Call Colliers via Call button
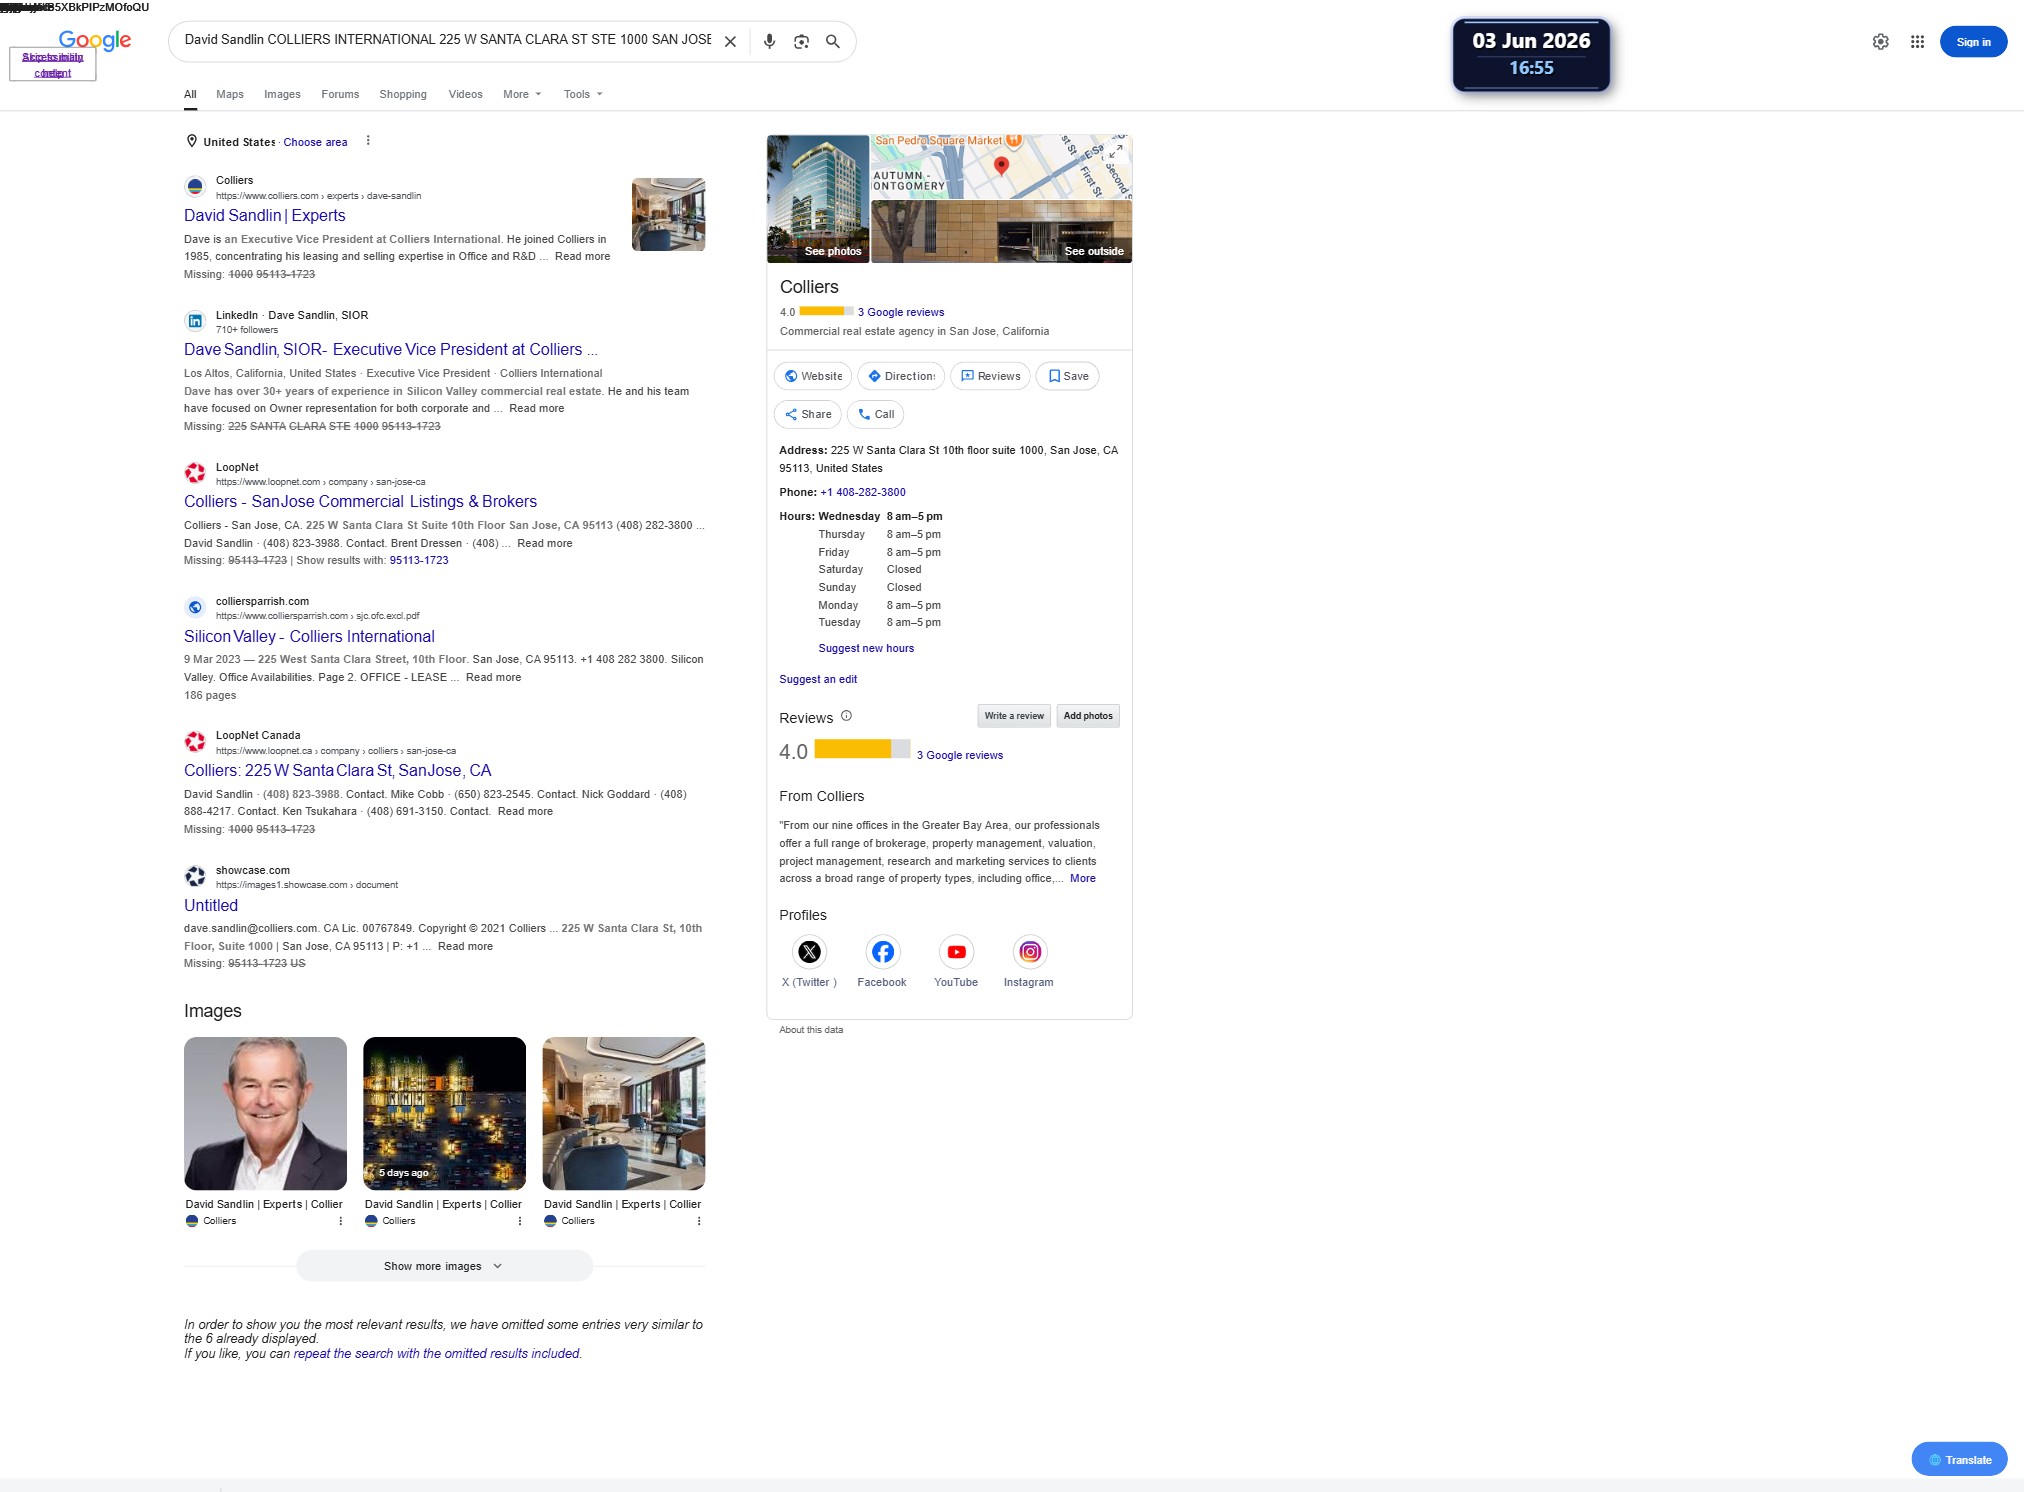This screenshot has width=2036, height=1492. pos(876,414)
